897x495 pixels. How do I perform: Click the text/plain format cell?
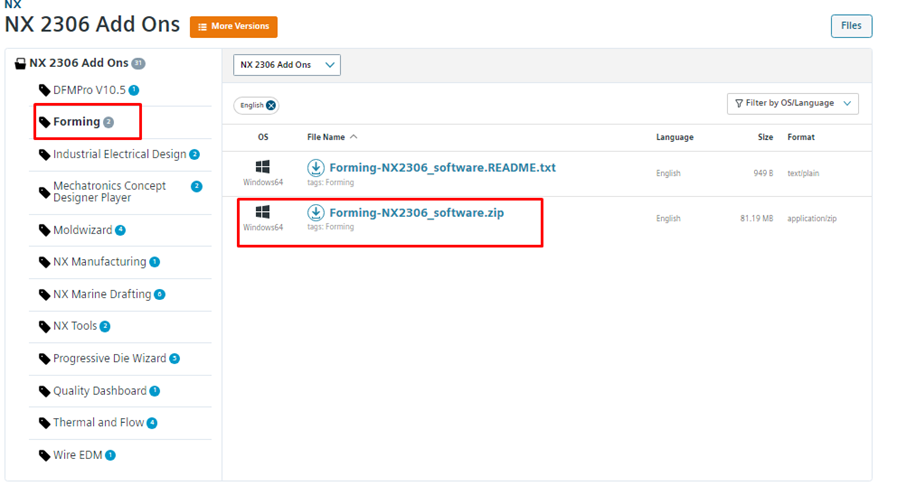click(803, 173)
